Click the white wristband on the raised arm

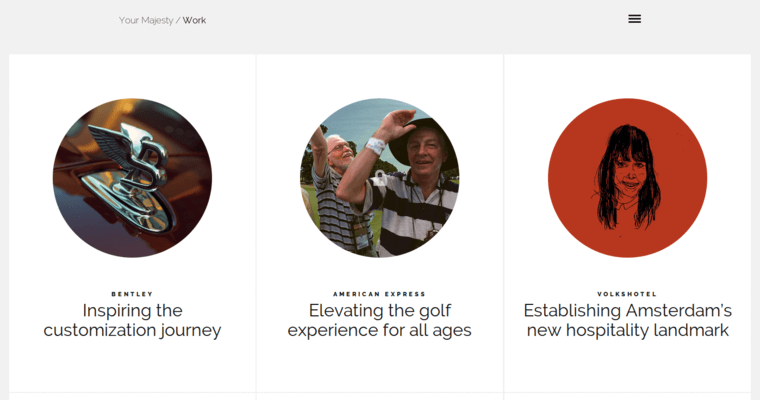pos(376,146)
